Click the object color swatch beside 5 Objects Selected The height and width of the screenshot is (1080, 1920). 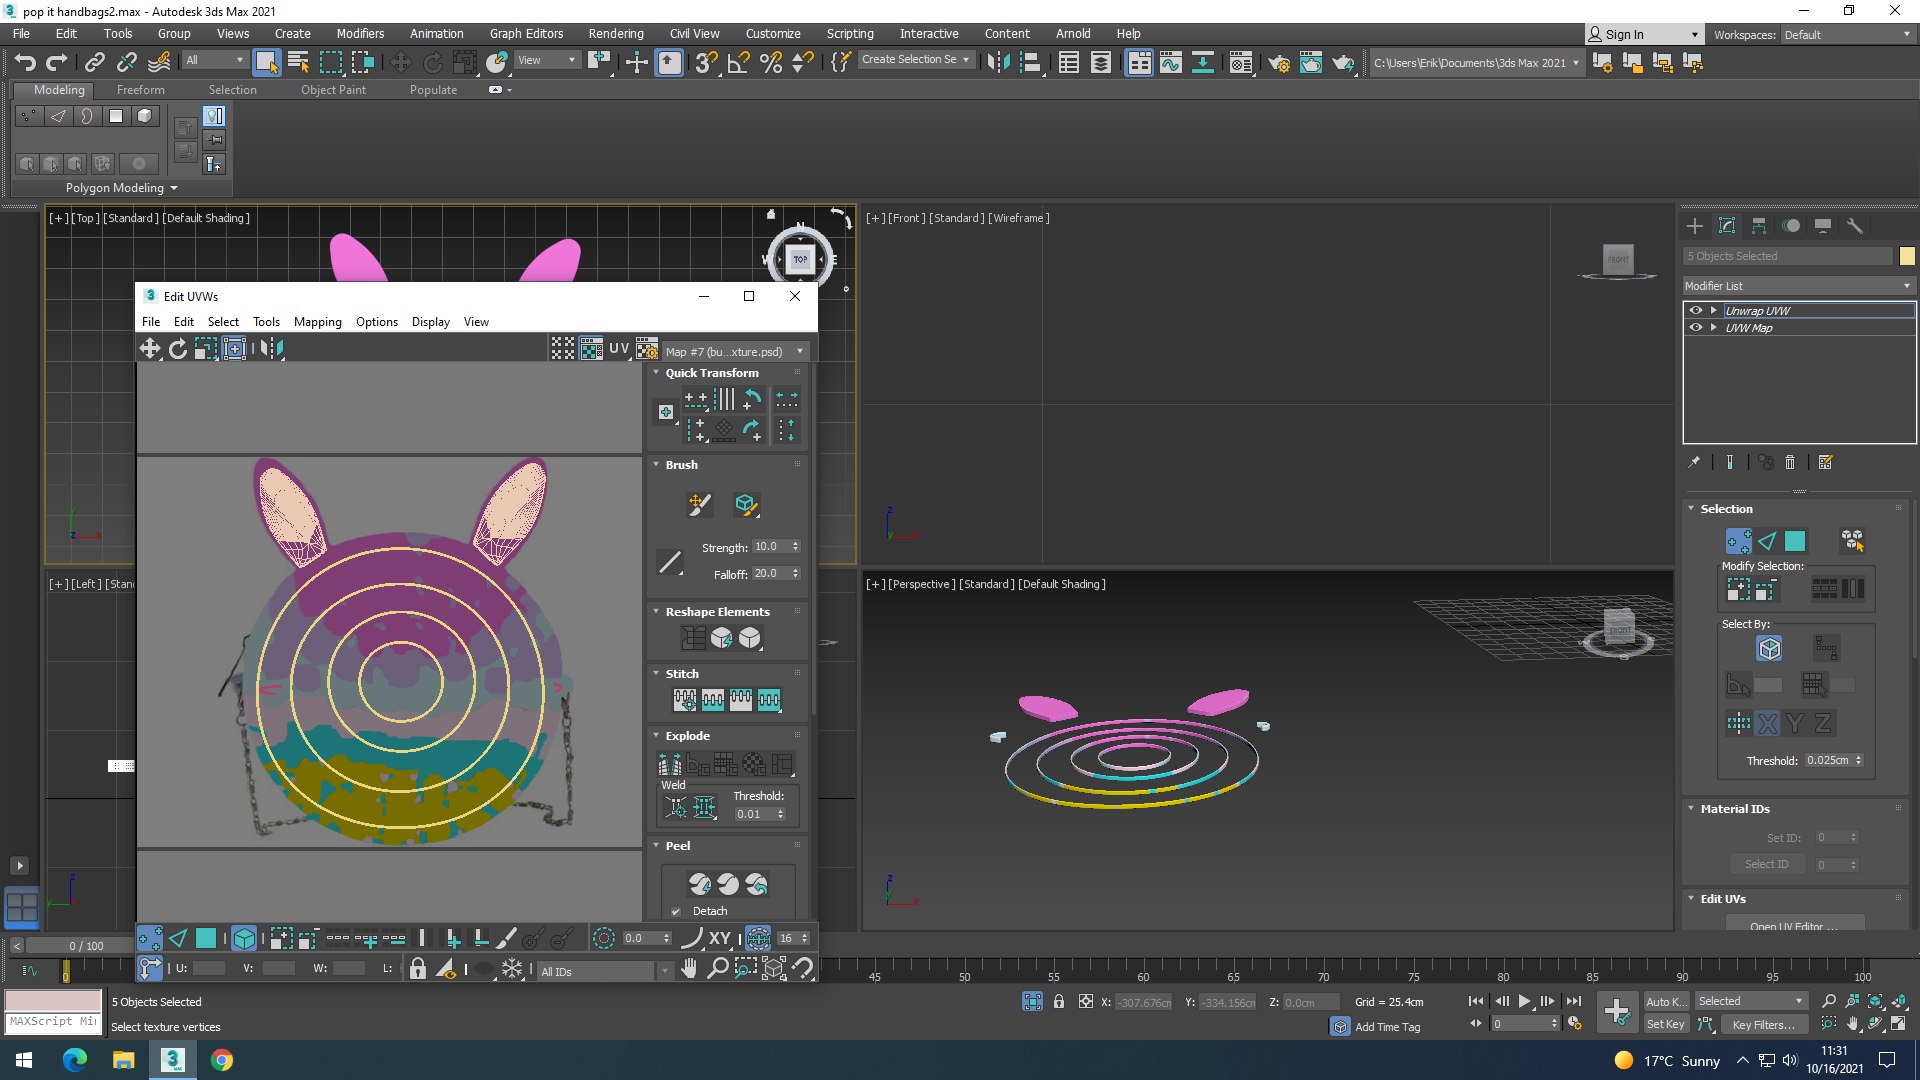coord(1907,256)
